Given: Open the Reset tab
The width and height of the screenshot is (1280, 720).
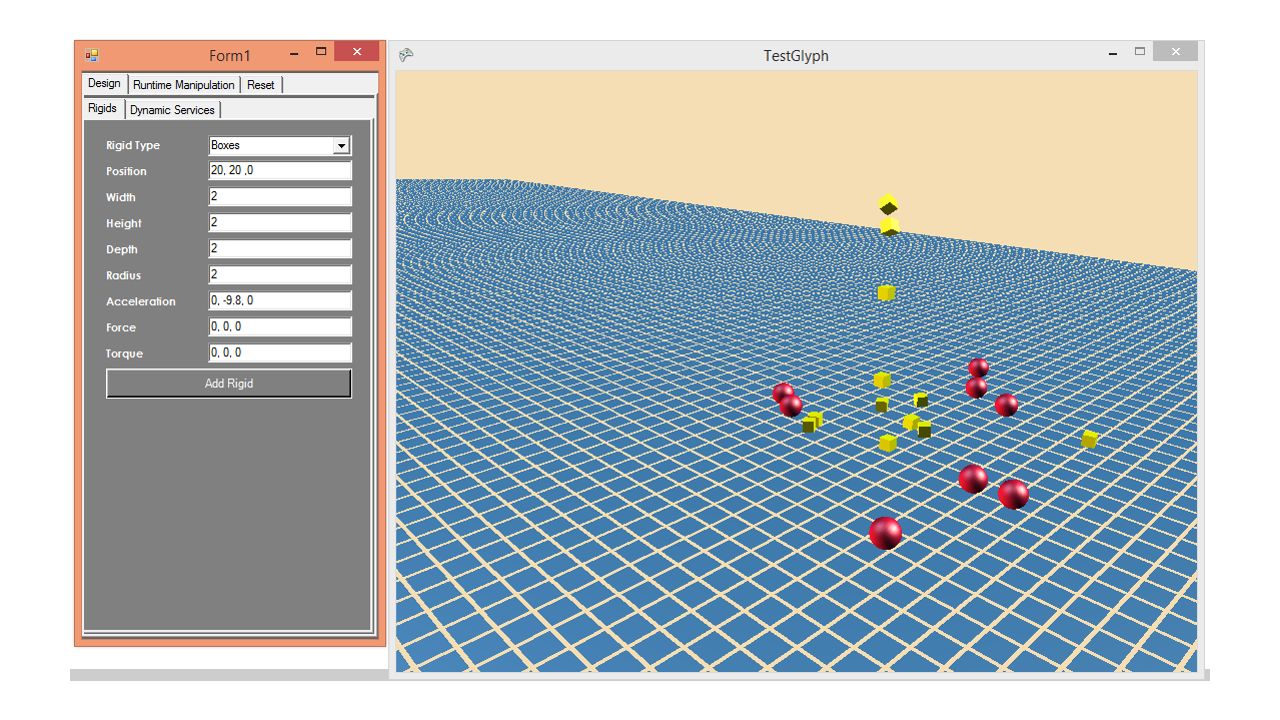Looking at the screenshot, I should coord(261,85).
